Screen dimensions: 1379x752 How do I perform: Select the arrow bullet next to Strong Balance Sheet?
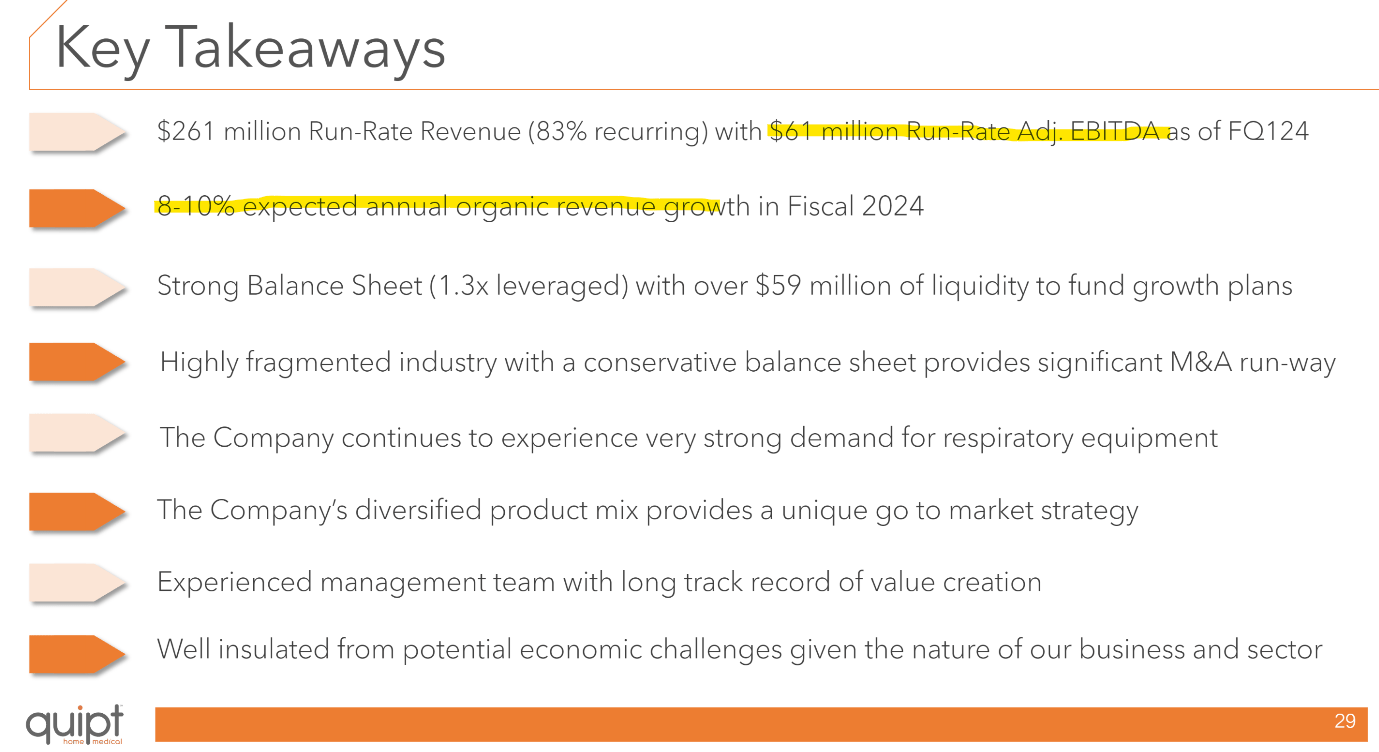point(76,286)
